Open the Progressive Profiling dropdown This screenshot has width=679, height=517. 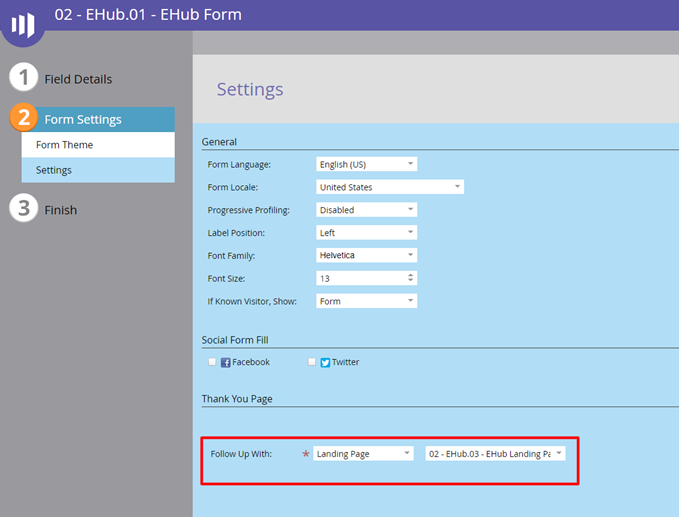pyautogui.click(x=366, y=210)
